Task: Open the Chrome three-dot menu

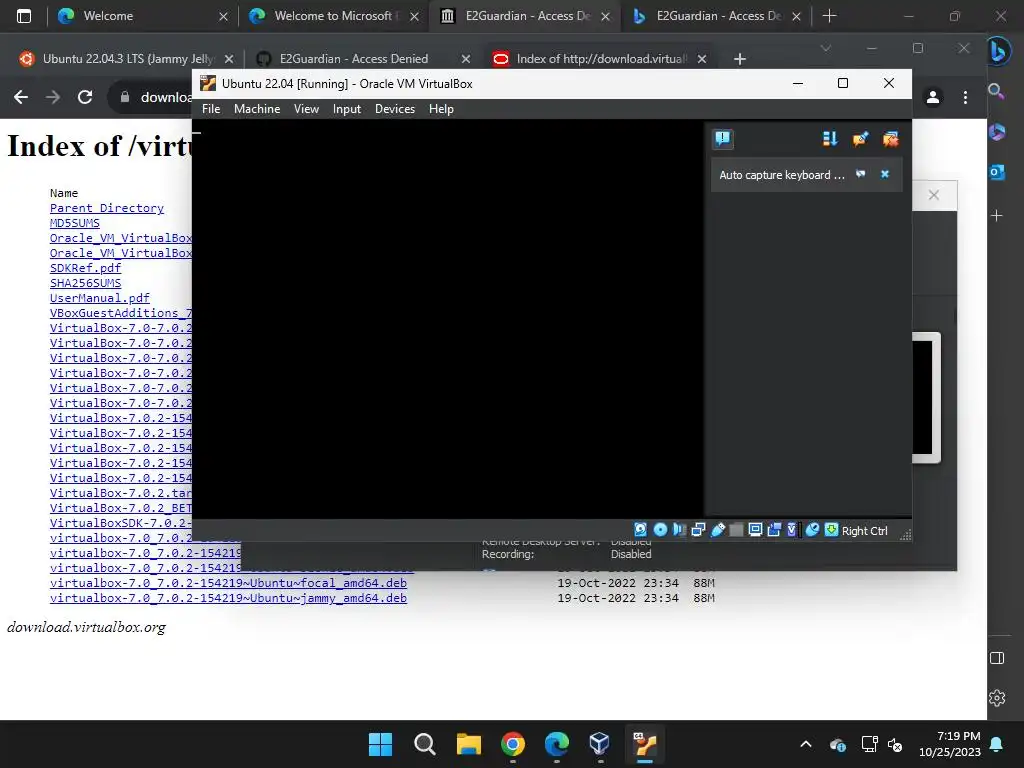Action: tap(965, 97)
